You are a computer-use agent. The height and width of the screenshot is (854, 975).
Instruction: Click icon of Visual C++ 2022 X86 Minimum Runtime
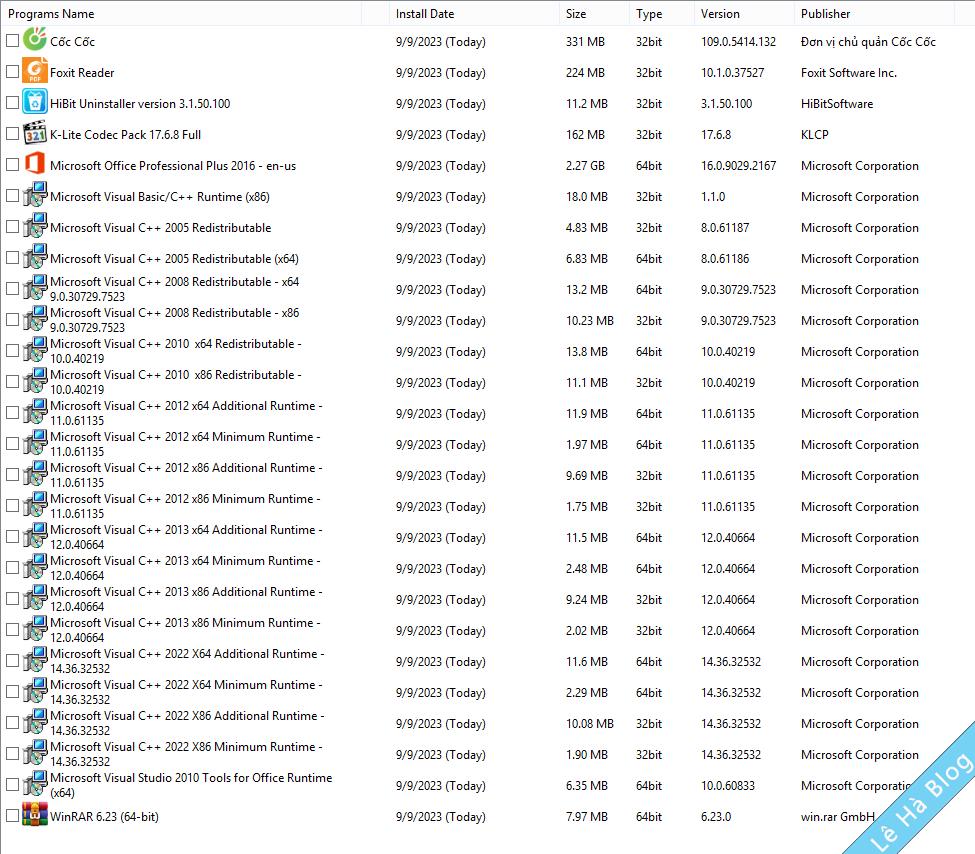(x=35, y=753)
